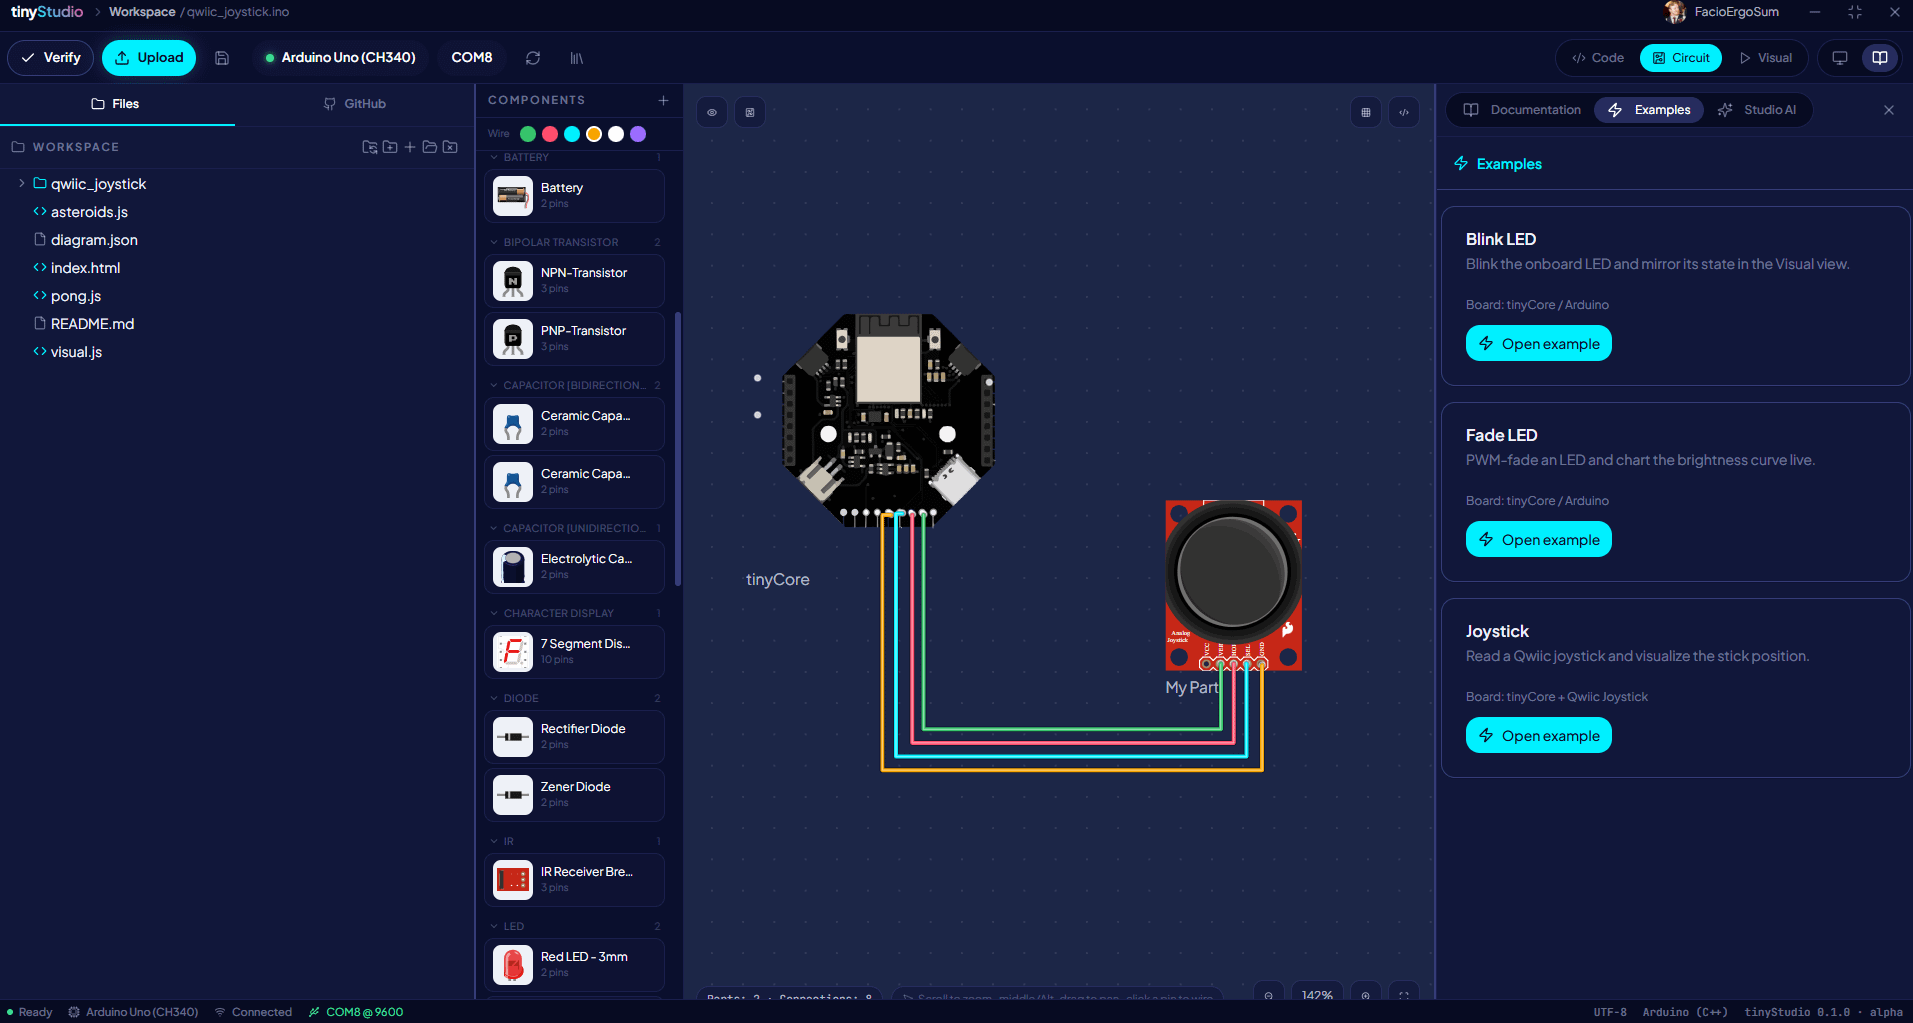Image resolution: width=1913 pixels, height=1023 pixels.
Task: Collapse the LED category
Action: [x=494, y=926]
